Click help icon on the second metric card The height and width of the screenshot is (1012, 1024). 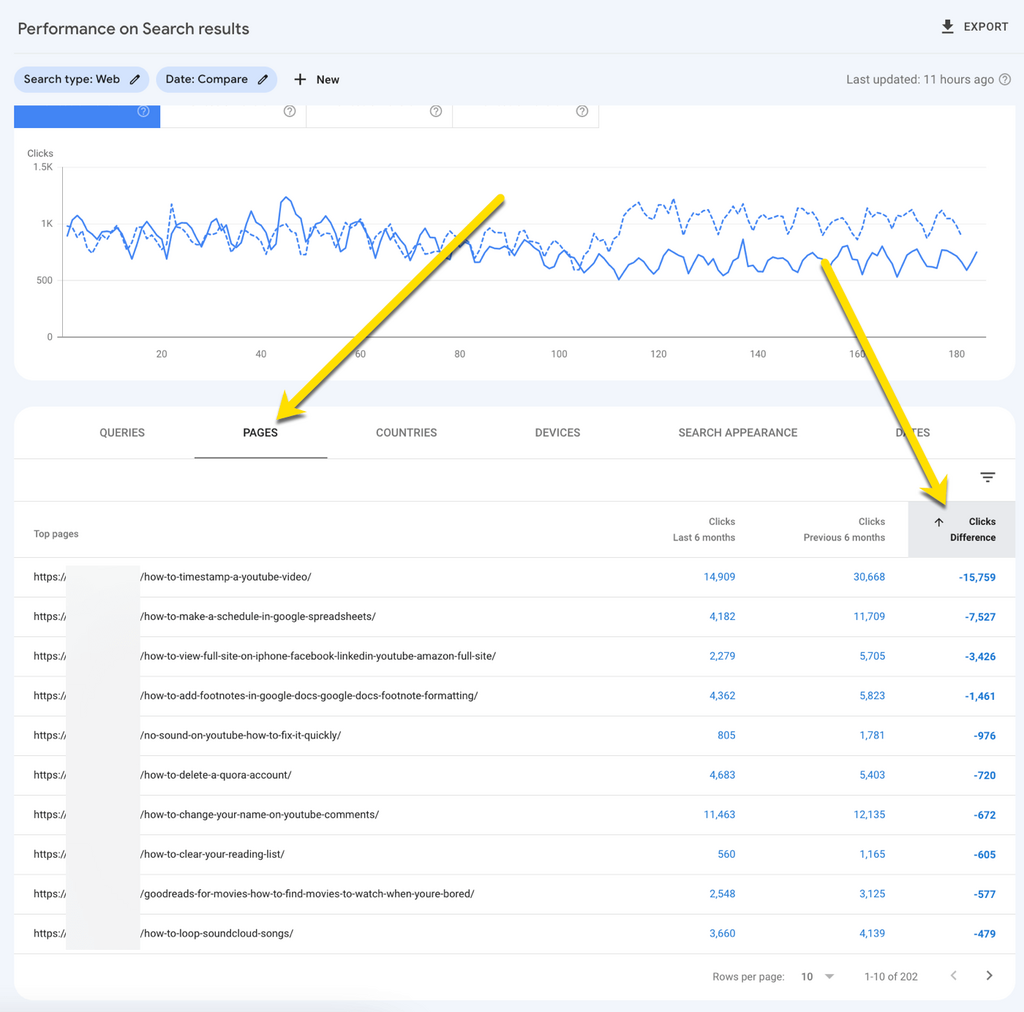(x=289, y=111)
